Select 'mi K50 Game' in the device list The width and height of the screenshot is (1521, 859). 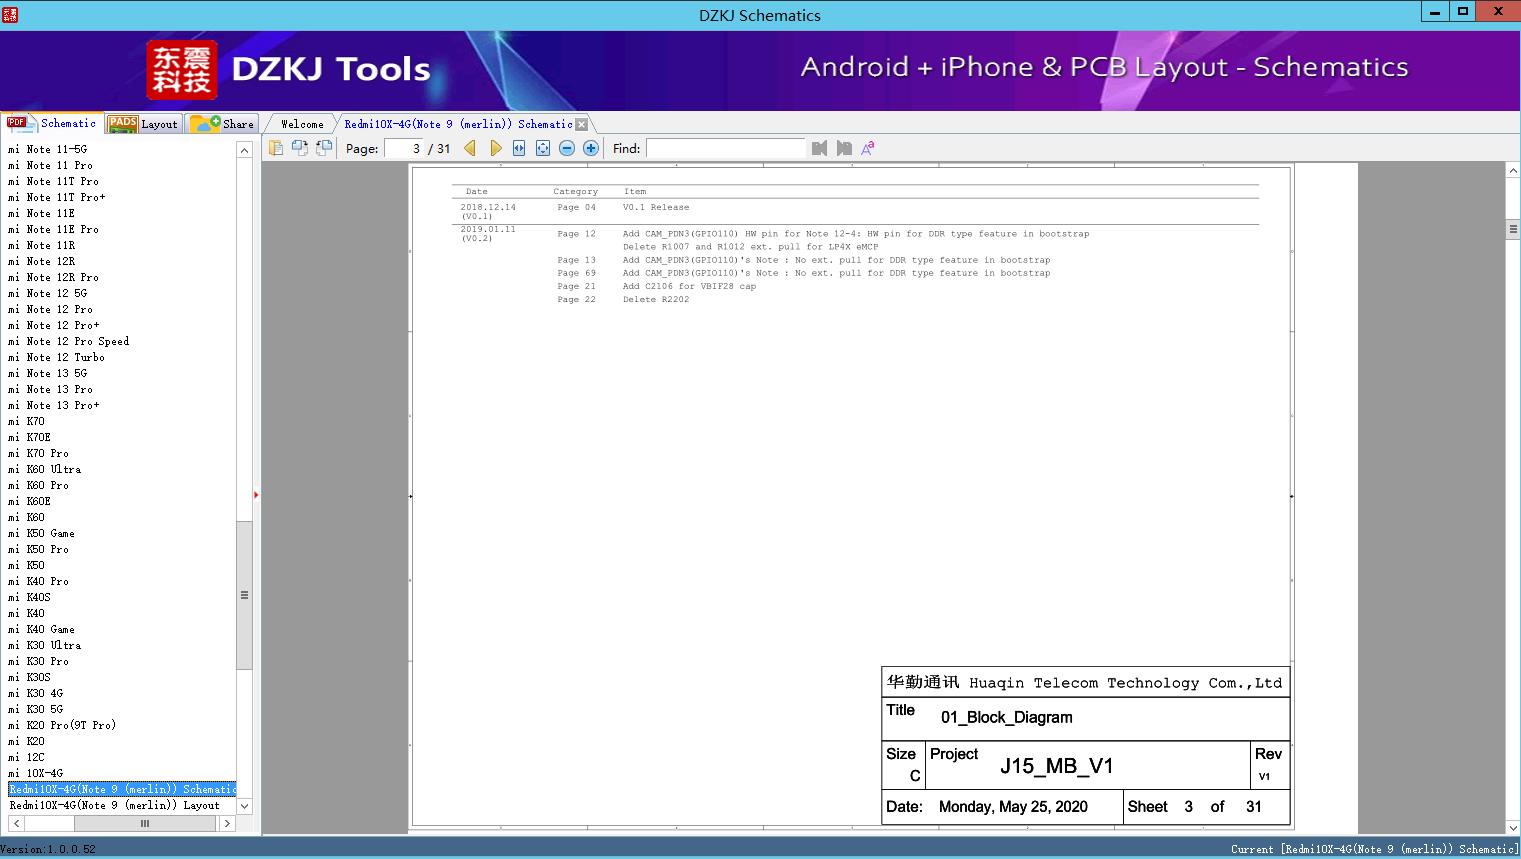(x=41, y=533)
